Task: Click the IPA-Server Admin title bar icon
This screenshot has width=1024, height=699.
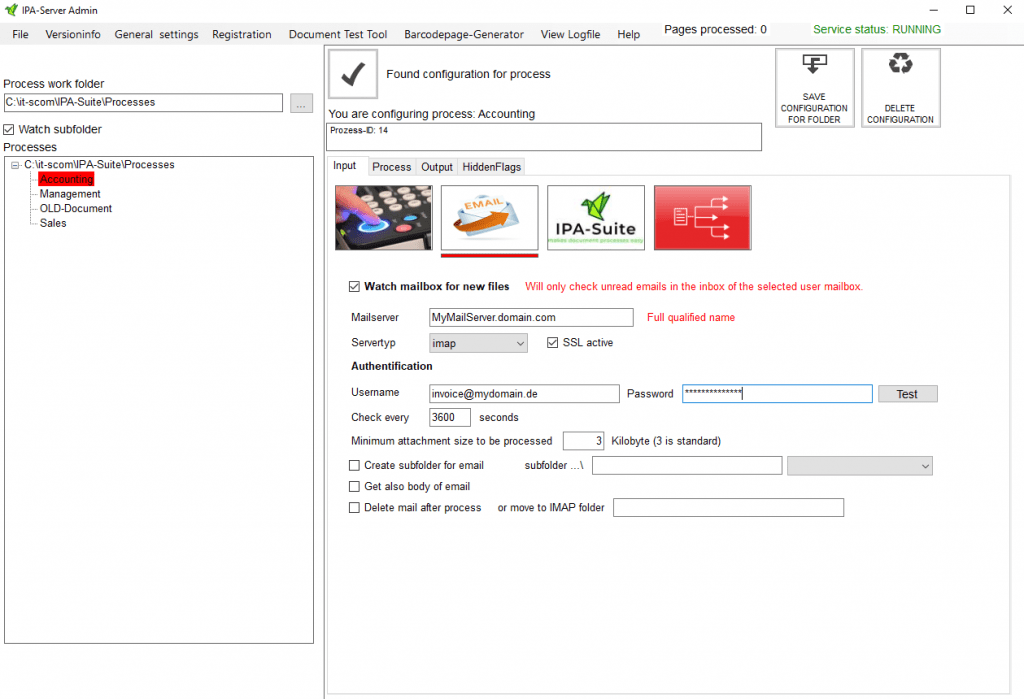Action: coord(11,10)
